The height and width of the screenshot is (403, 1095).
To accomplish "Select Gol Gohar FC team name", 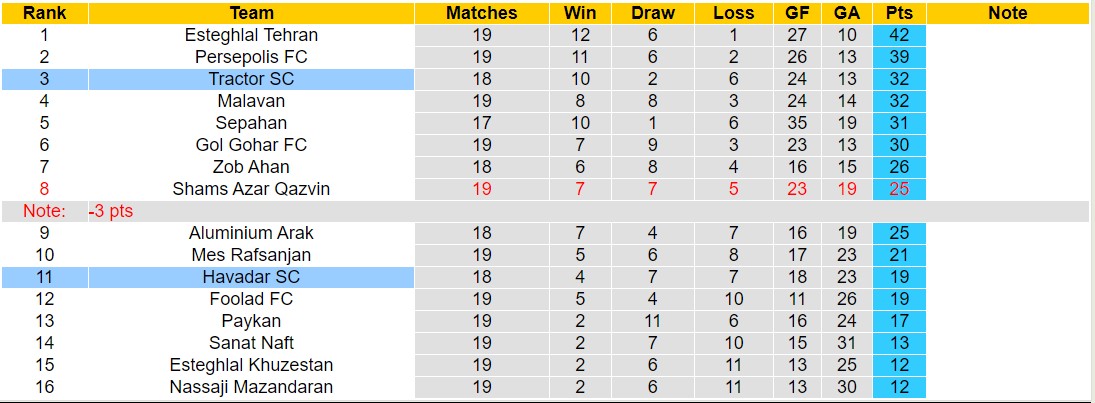I will pyautogui.click(x=251, y=145).
